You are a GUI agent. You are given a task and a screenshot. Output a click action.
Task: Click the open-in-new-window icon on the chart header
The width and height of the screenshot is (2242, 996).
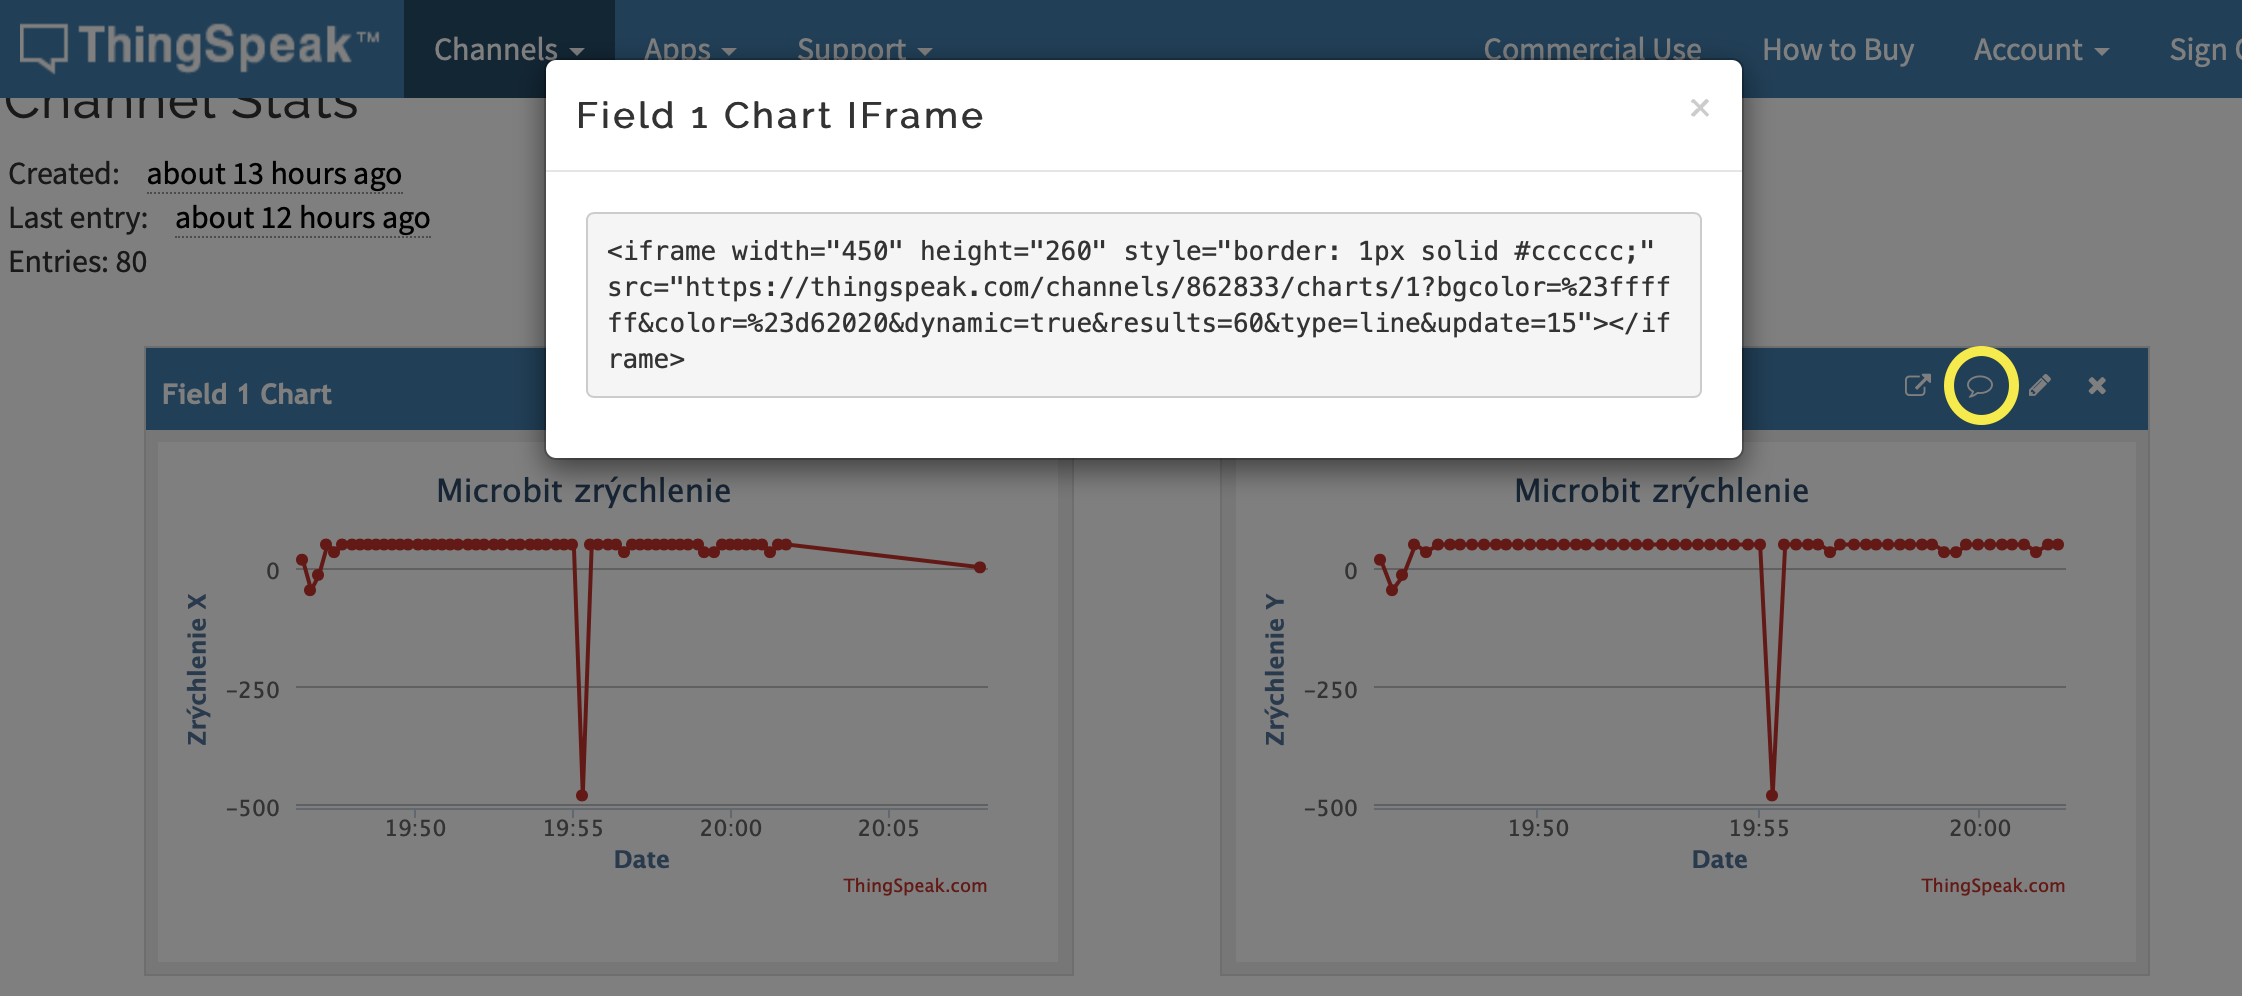1916,386
